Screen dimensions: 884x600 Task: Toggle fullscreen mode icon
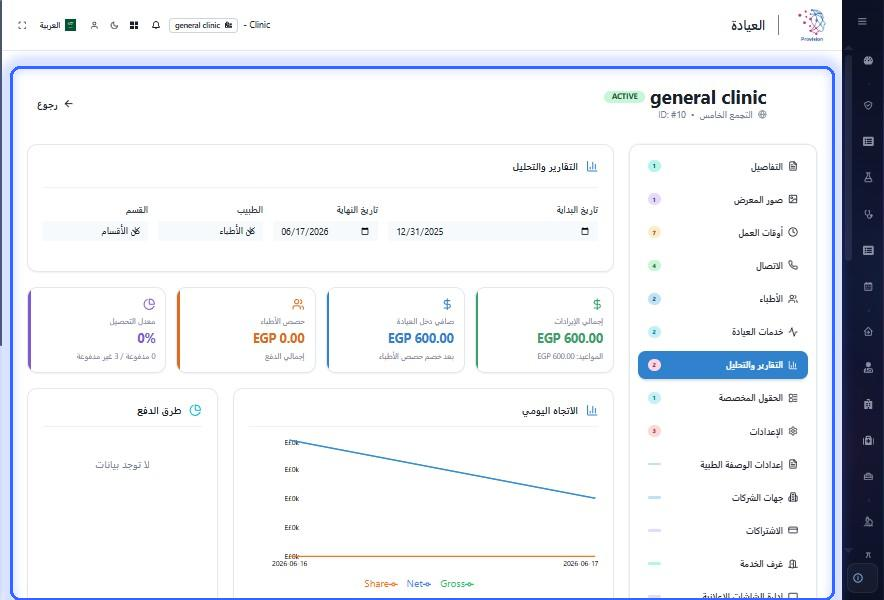click(x=22, y=25)
